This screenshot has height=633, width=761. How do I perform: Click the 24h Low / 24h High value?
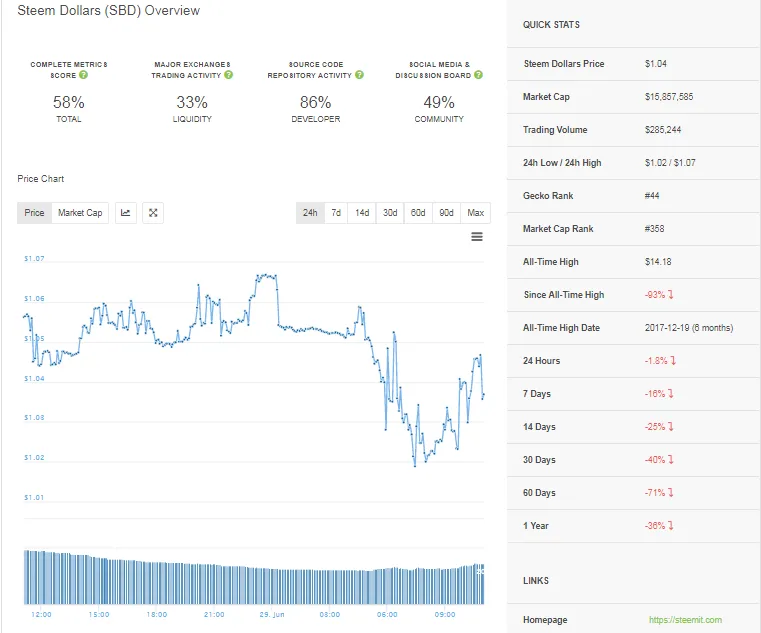point(670,163)
